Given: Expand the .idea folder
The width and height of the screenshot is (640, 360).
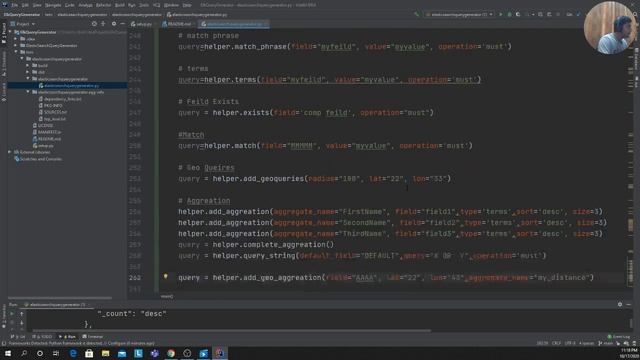Looking at the screenshot, I should 16,39.
